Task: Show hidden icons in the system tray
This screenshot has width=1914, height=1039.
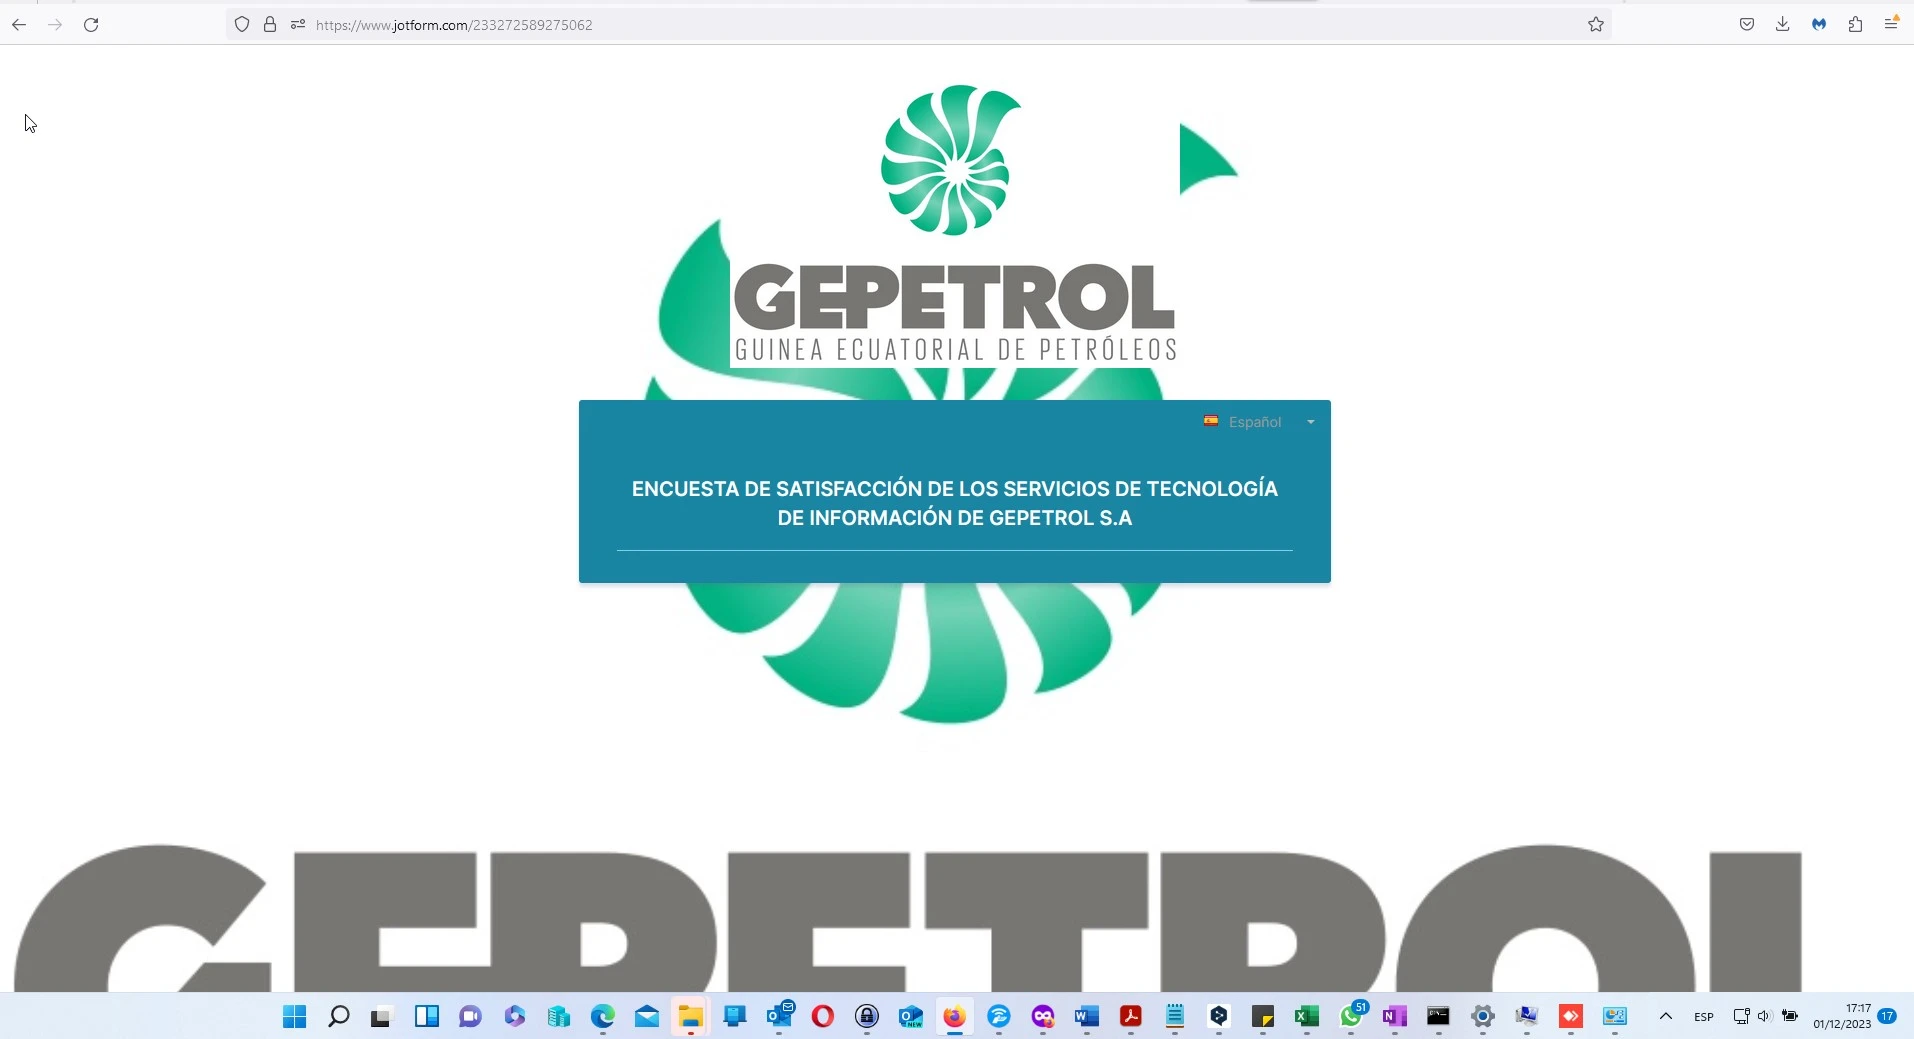Action: 1667,1017
